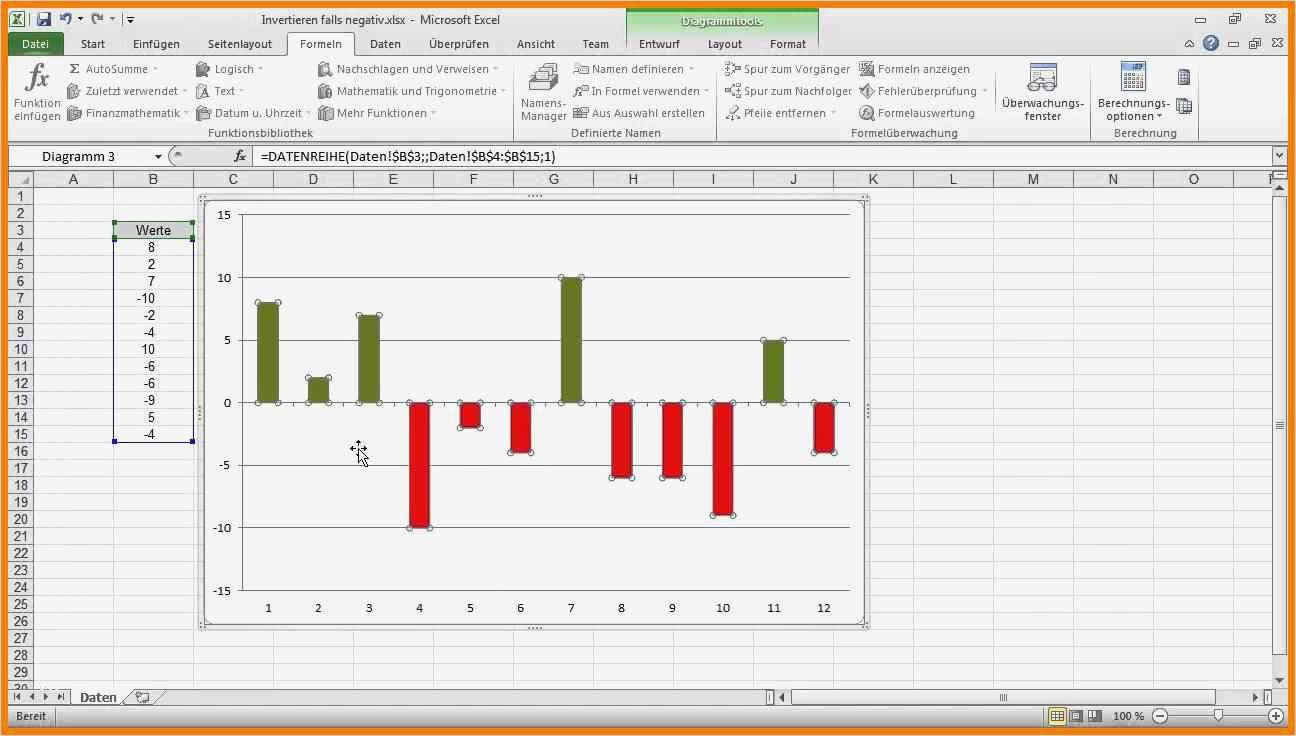The width and height of the screenshot is (1296, 736).
Task: Select row 20 header
Action: (x=20, y=519)
